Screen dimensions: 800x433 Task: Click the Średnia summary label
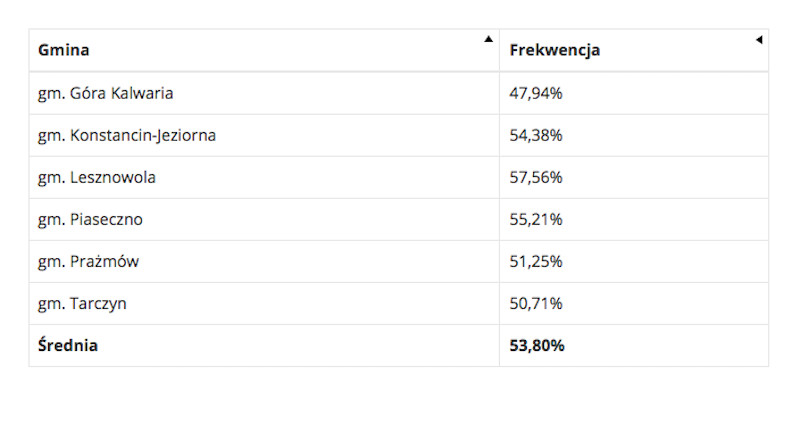pos(68,345)
